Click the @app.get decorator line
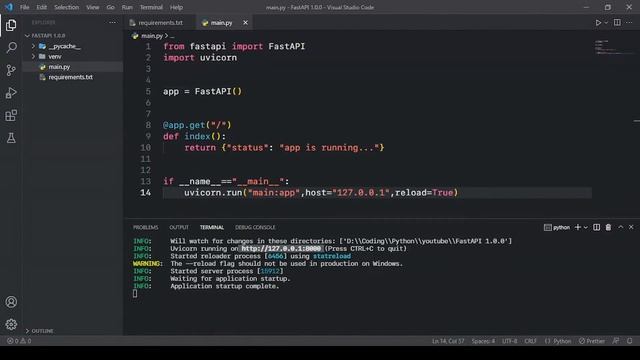Image resolution: width=640 pixels, height=360 pixels. (197, 125)
